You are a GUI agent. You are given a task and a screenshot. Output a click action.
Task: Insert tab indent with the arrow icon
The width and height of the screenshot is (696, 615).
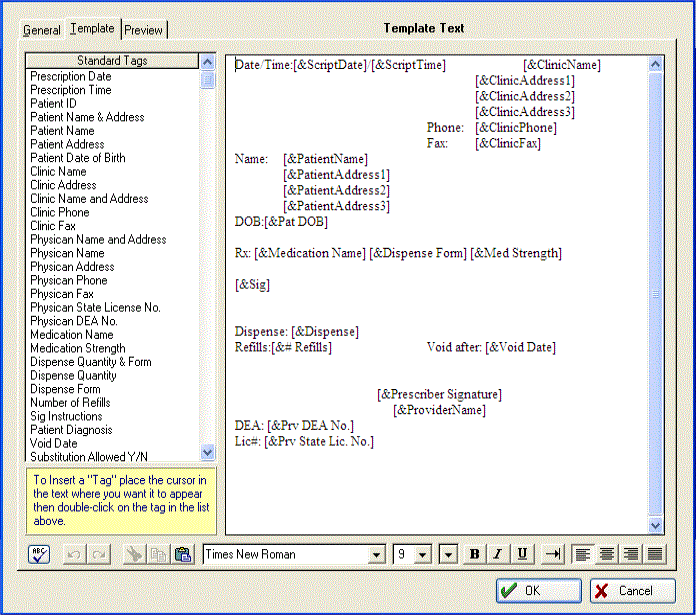(552, 554)
